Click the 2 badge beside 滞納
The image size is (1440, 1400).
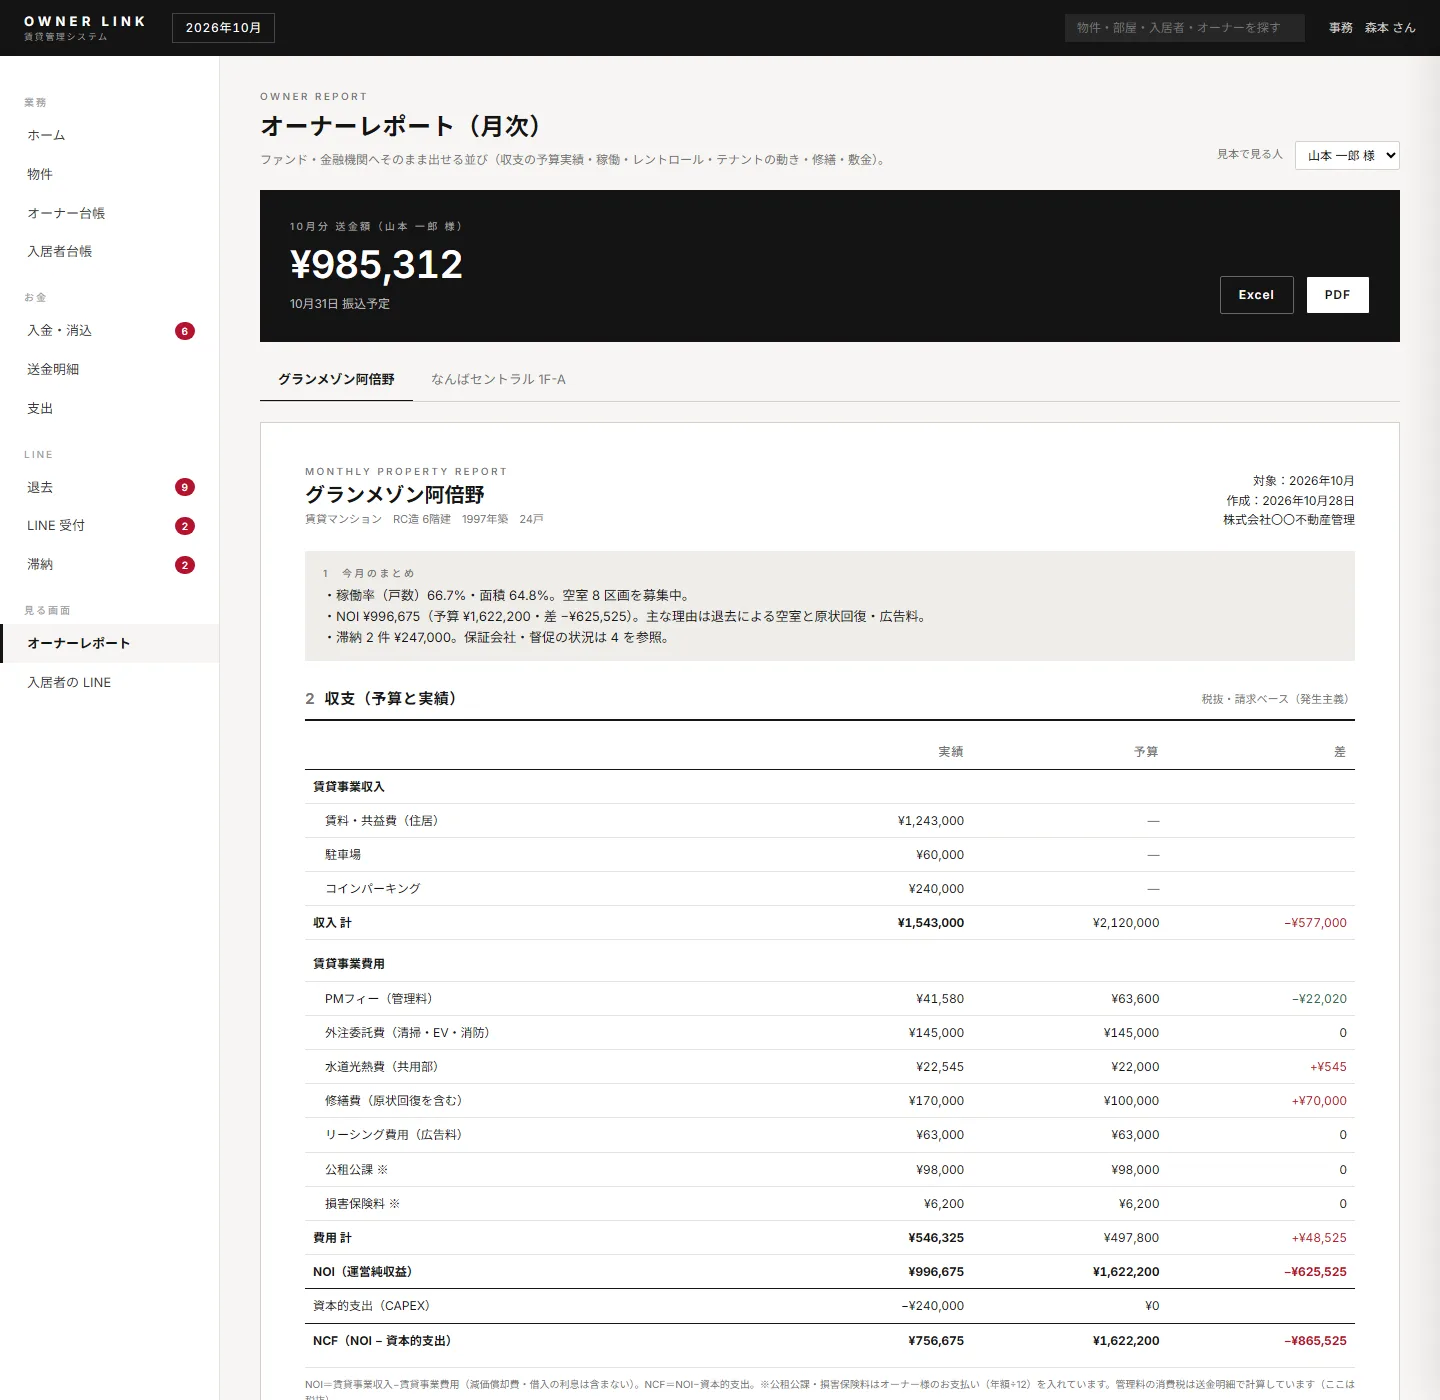pyautogui.click(x=184, y=565)
